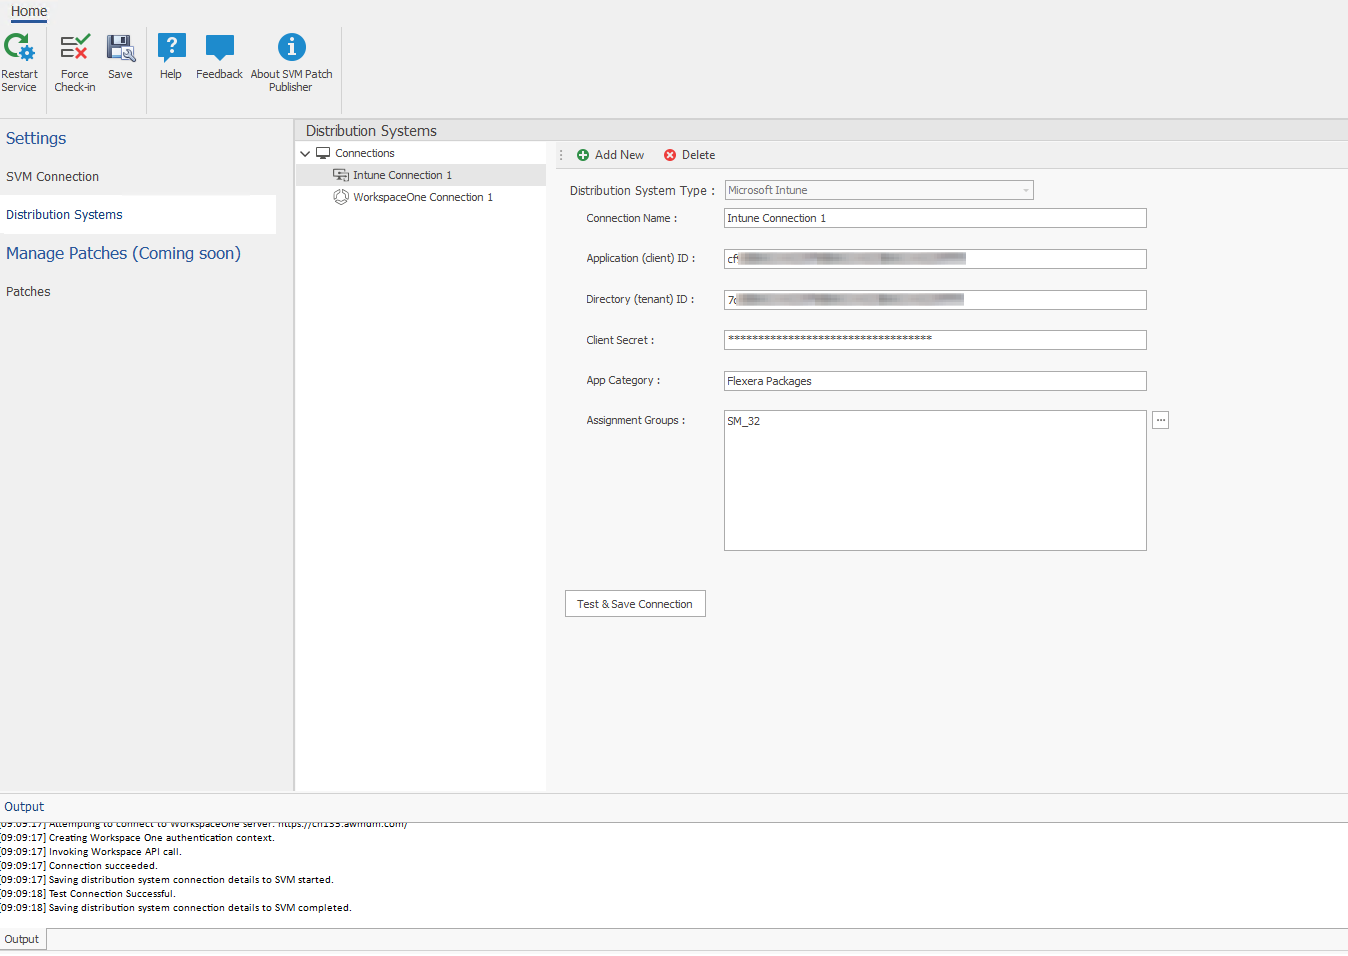
Task: Open the Assignment Groups ellipsis browse button
Action: (x=1160, y=420)
